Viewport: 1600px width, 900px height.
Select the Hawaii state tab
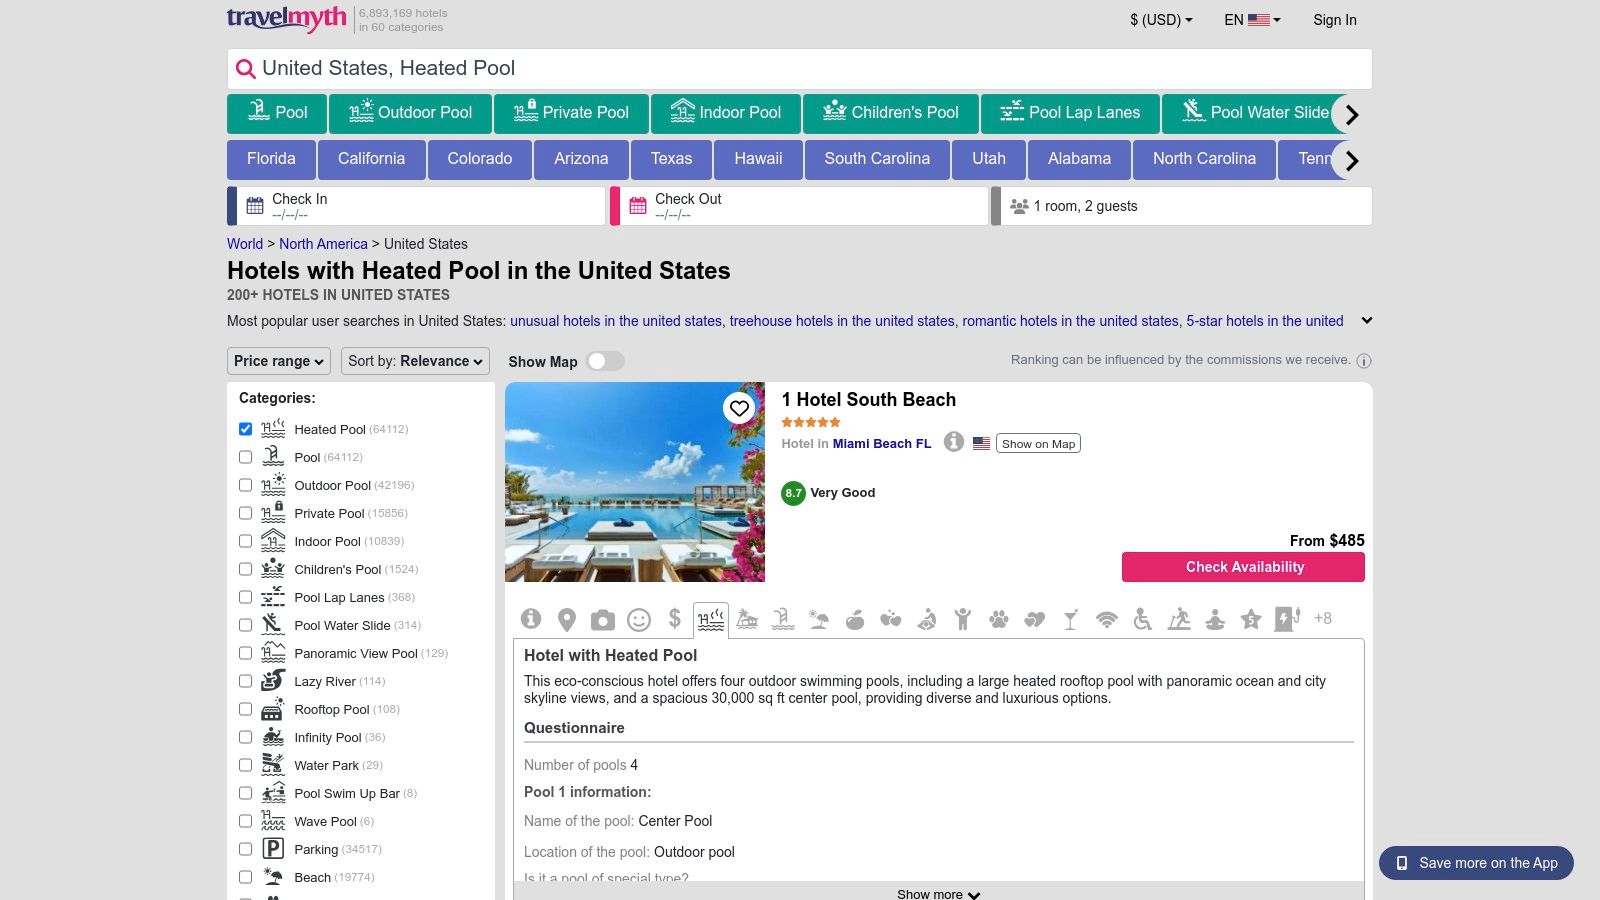[x=758, y=159]
